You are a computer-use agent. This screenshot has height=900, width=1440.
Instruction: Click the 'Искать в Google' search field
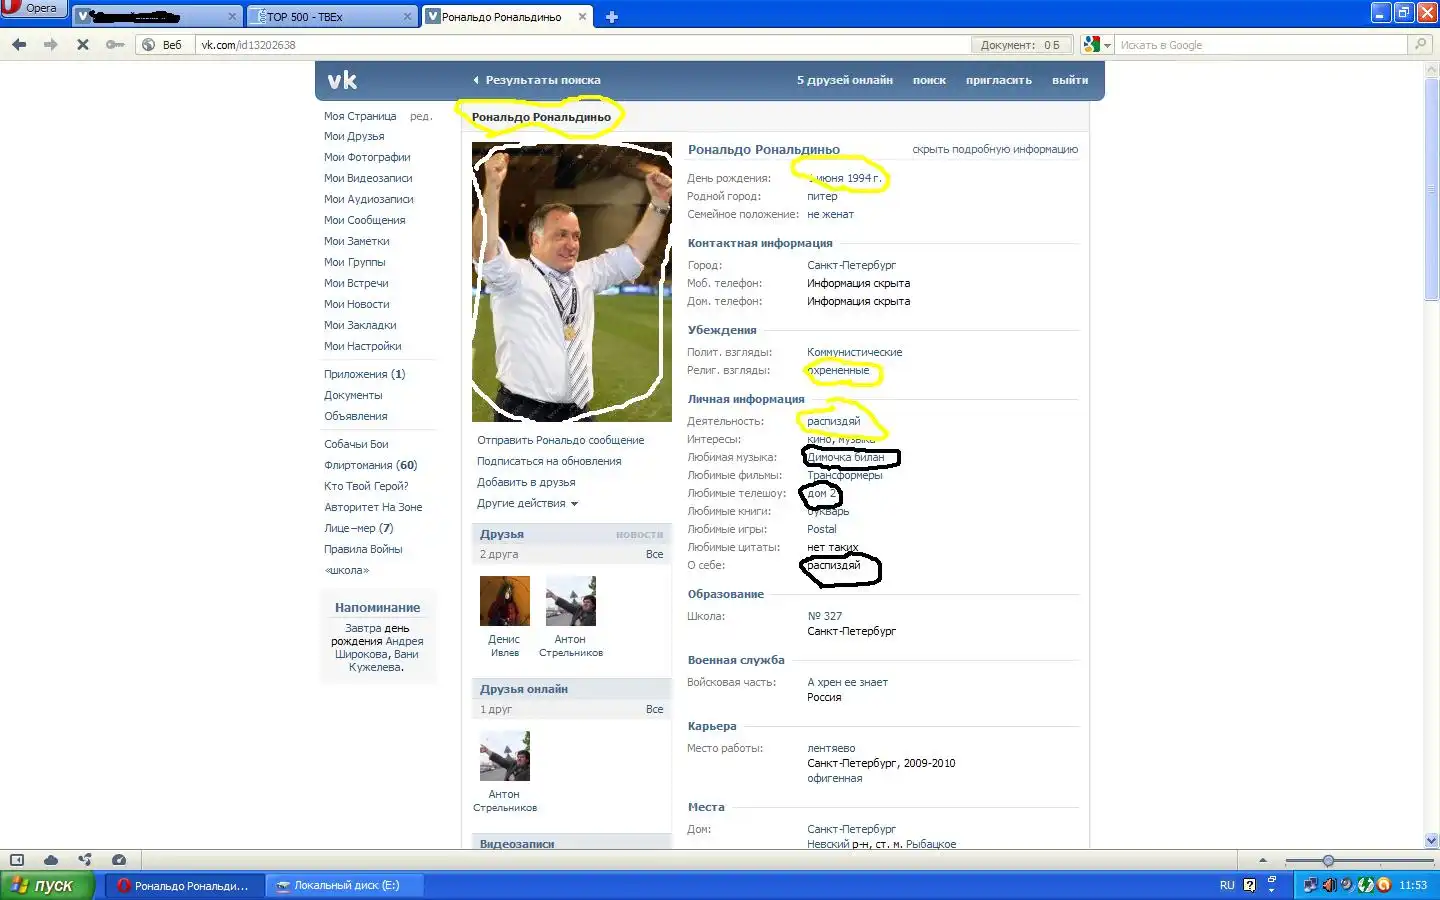click(1260, 44)
